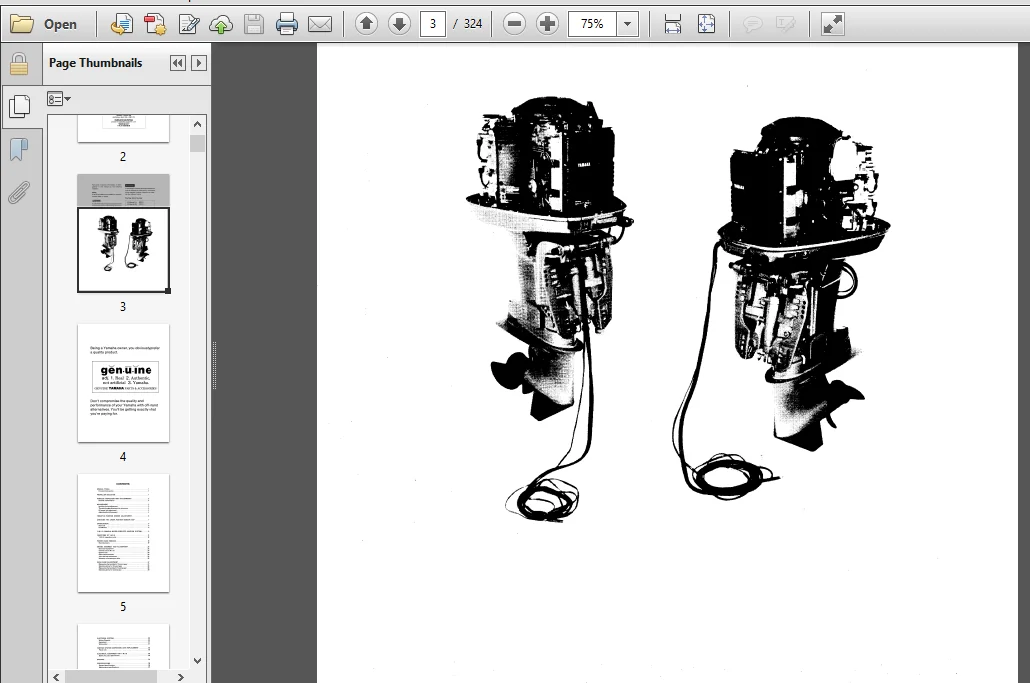Click the thumbnails horizontal scroll left arrow
This screenshot has width=1030, height=683.
point(56,677)
